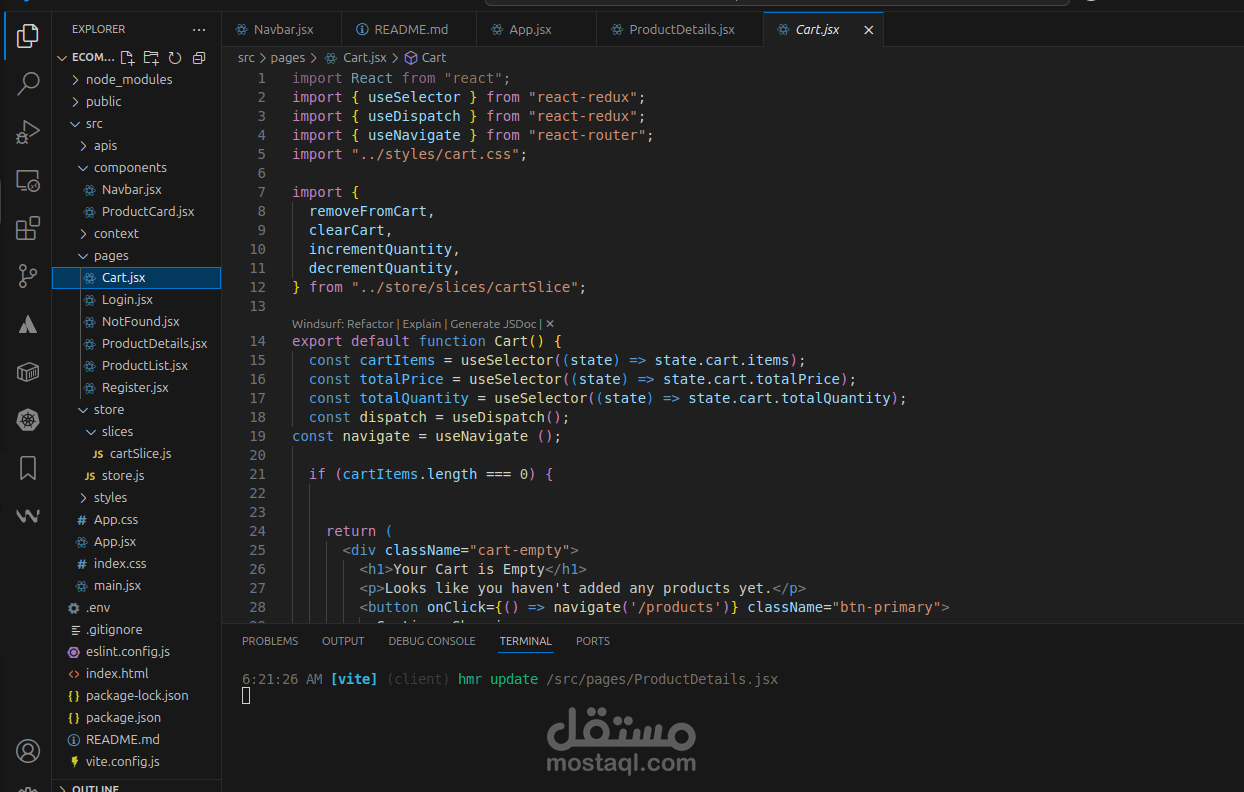Open the Source Control view
Screen dimensions: 1244x792
[x=28, y=277]
